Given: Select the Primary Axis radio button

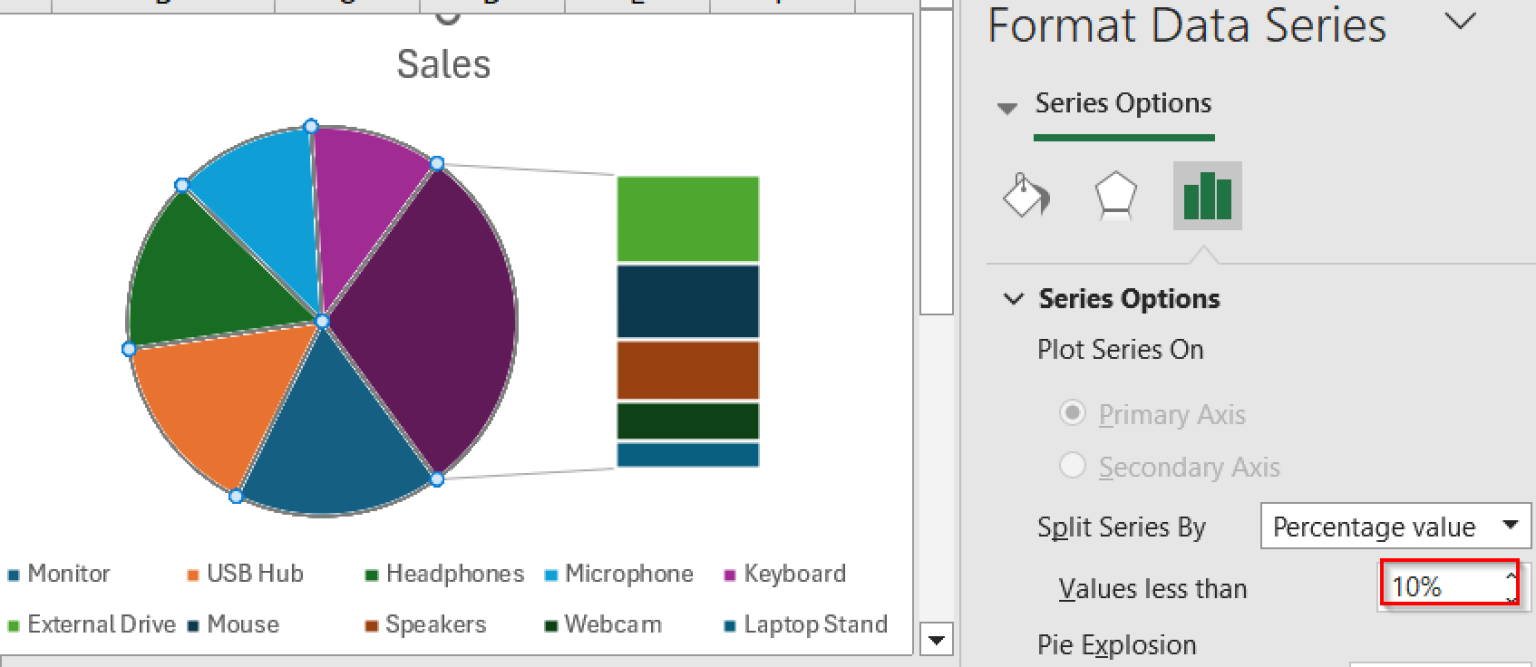Looking at the screenshot, I should point(1072,414).
